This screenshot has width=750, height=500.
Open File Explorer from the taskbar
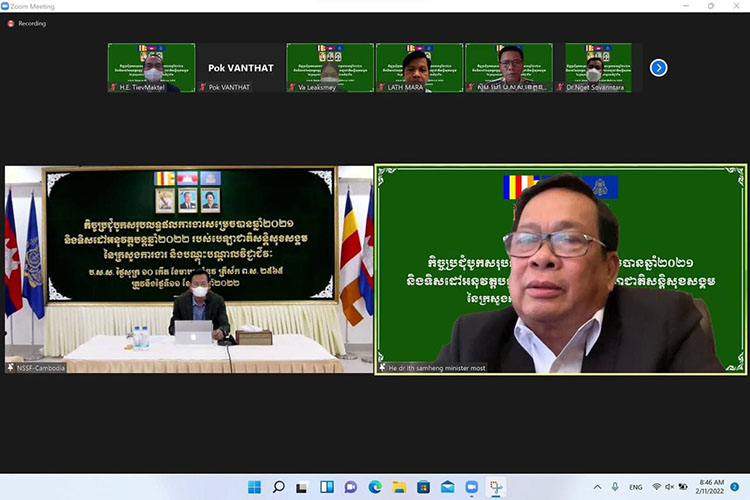pos(399,487)
